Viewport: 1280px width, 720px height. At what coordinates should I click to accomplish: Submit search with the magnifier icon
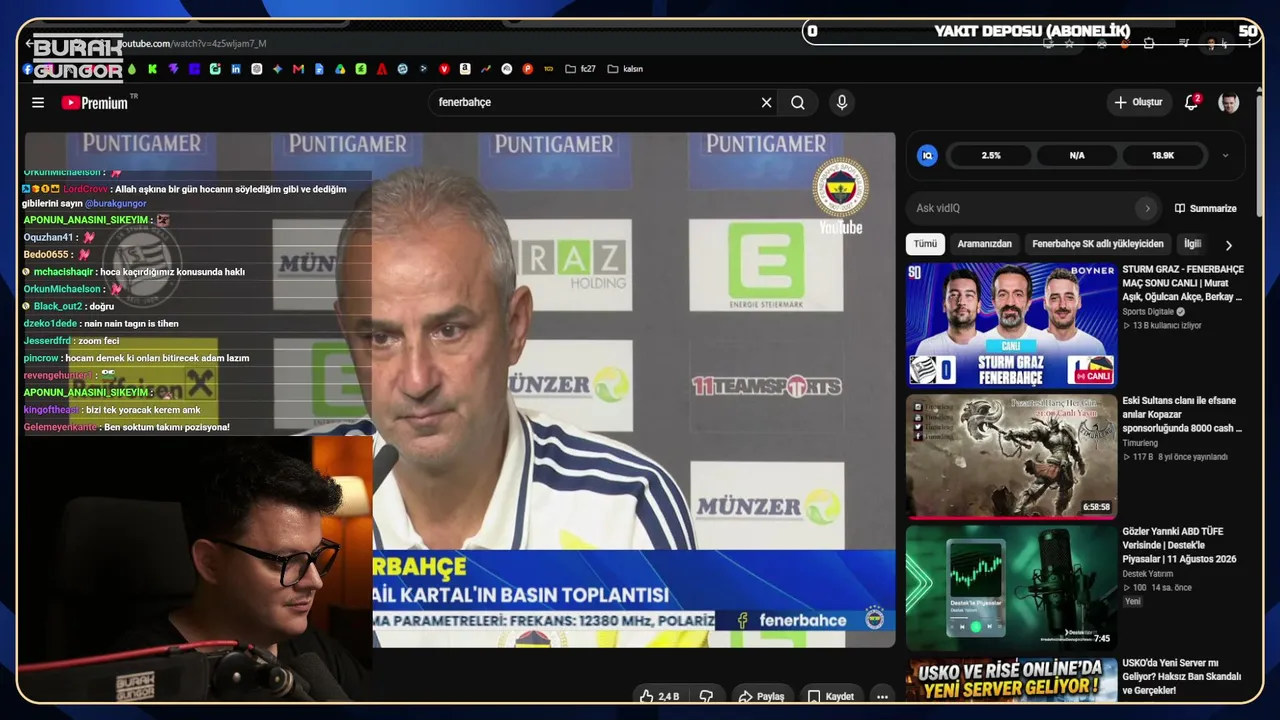(x=798, y=102)
